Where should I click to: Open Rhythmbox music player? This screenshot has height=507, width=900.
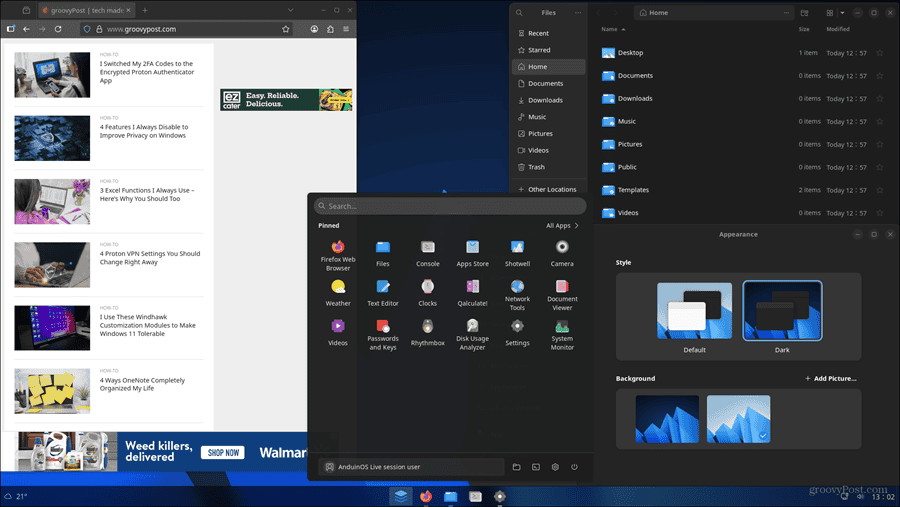pyautogui.click(x=428, y=332)
